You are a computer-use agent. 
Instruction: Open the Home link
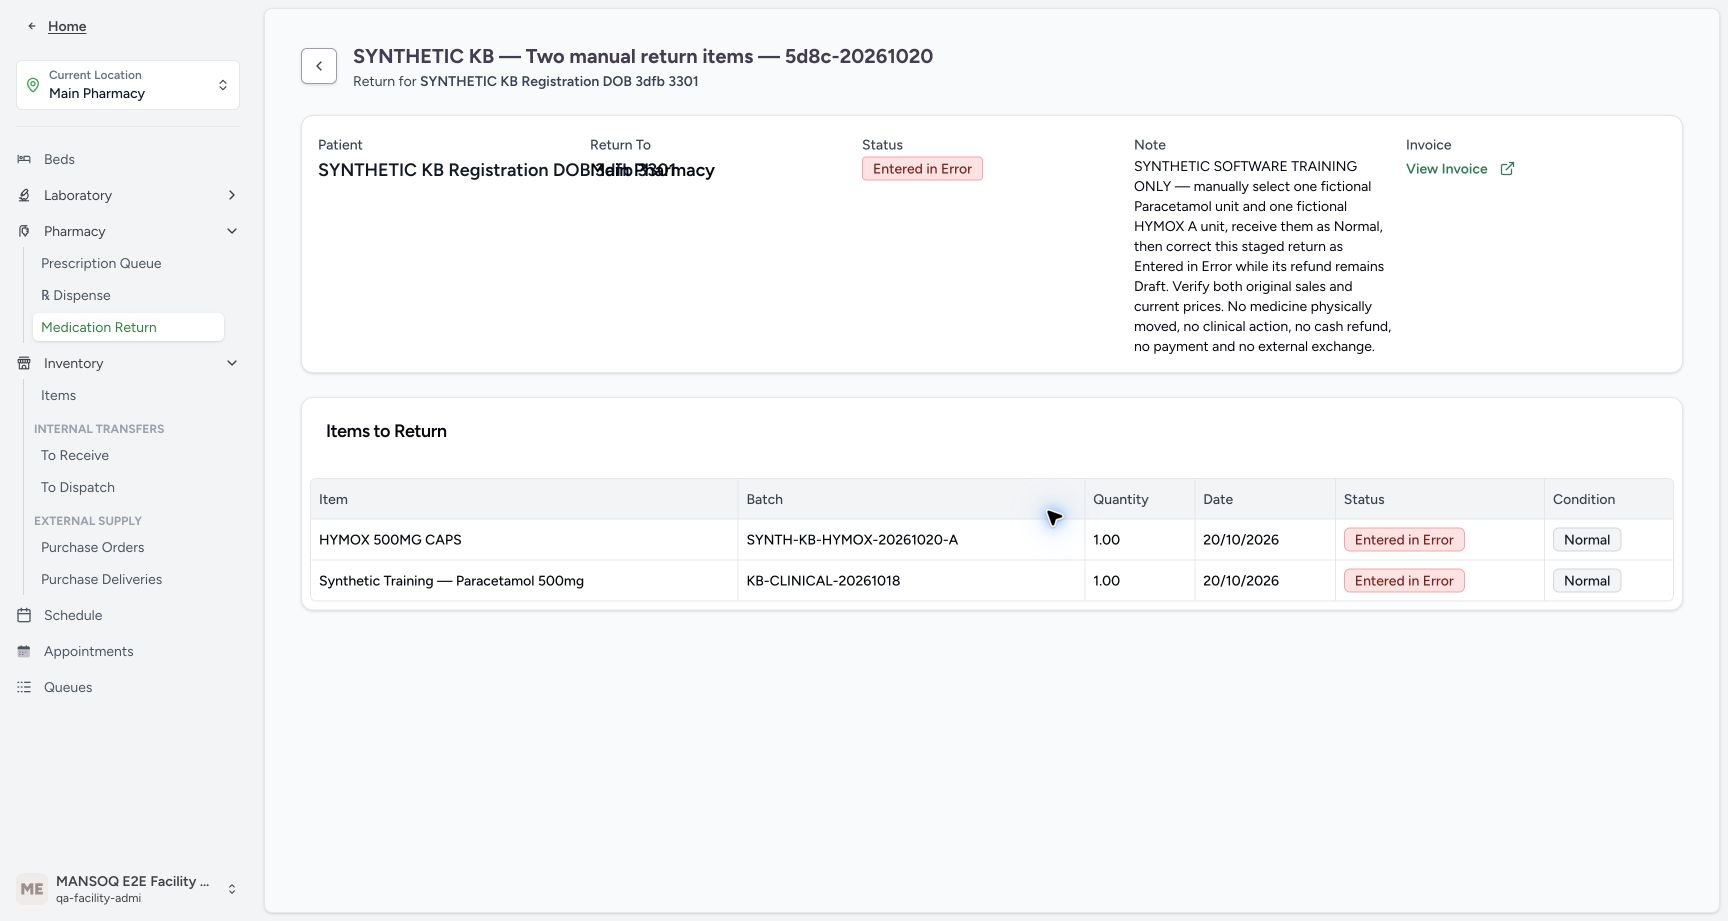pos(67,26)
